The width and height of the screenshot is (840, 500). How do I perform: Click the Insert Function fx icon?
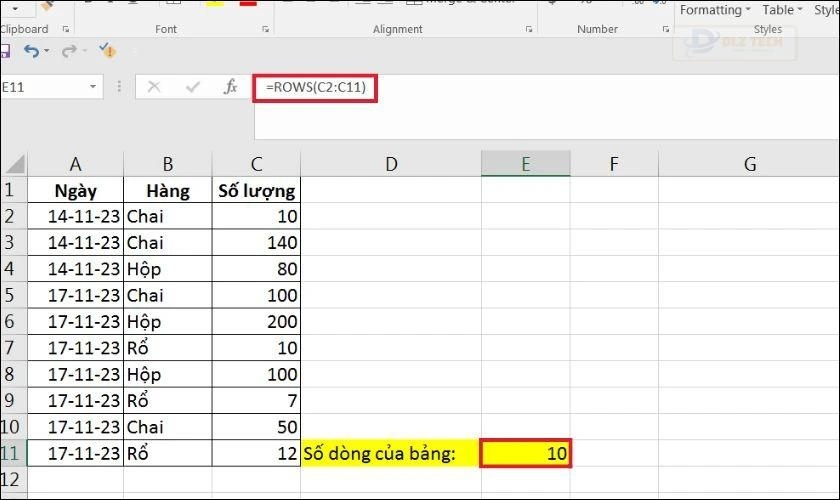tap(230, 87)
